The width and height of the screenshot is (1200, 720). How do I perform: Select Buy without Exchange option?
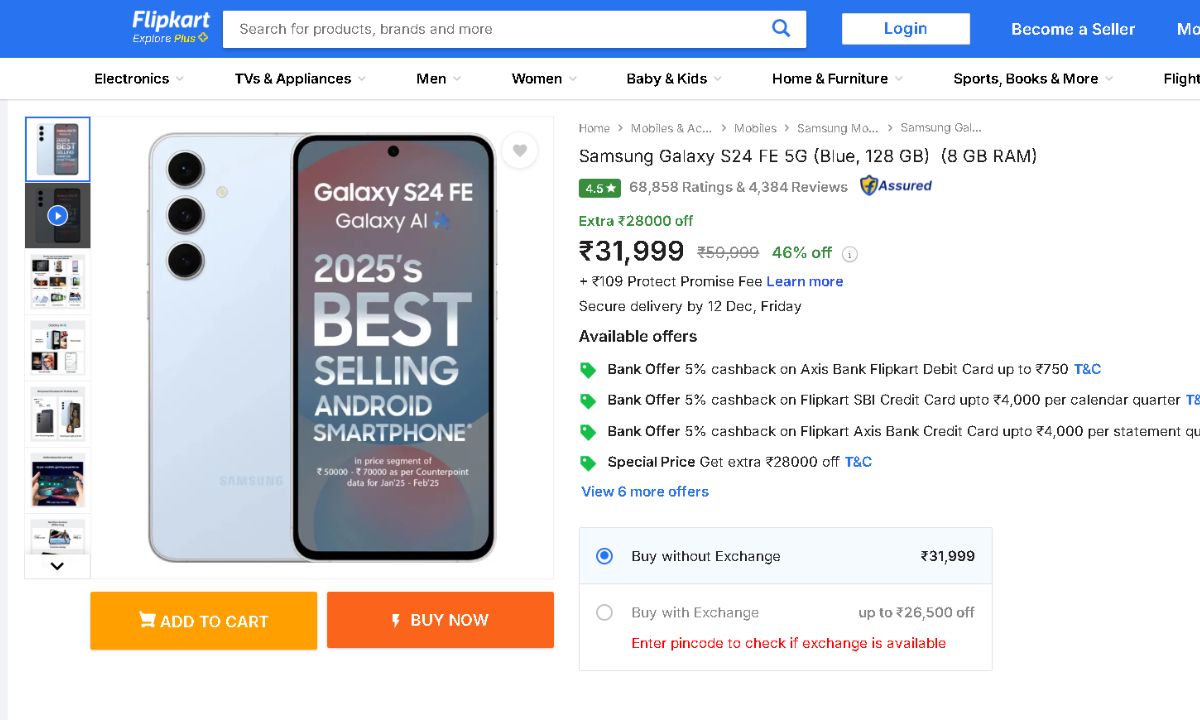(x=604, y=556)
